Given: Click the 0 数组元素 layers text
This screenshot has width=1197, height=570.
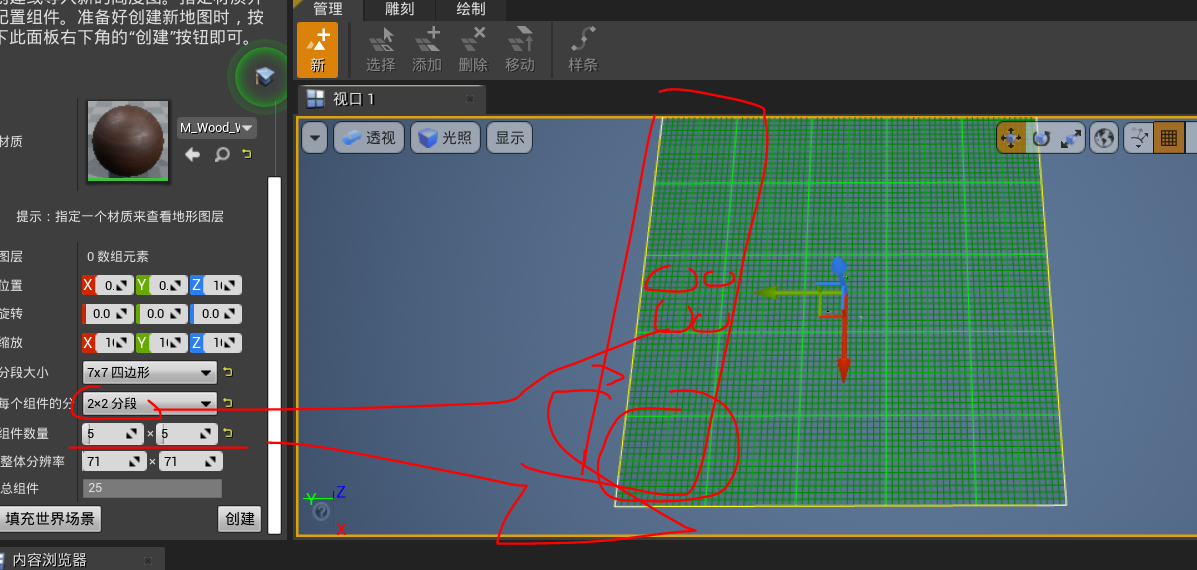Looking at the screenshot, I should pyautogui.click(x=118, y=257).
